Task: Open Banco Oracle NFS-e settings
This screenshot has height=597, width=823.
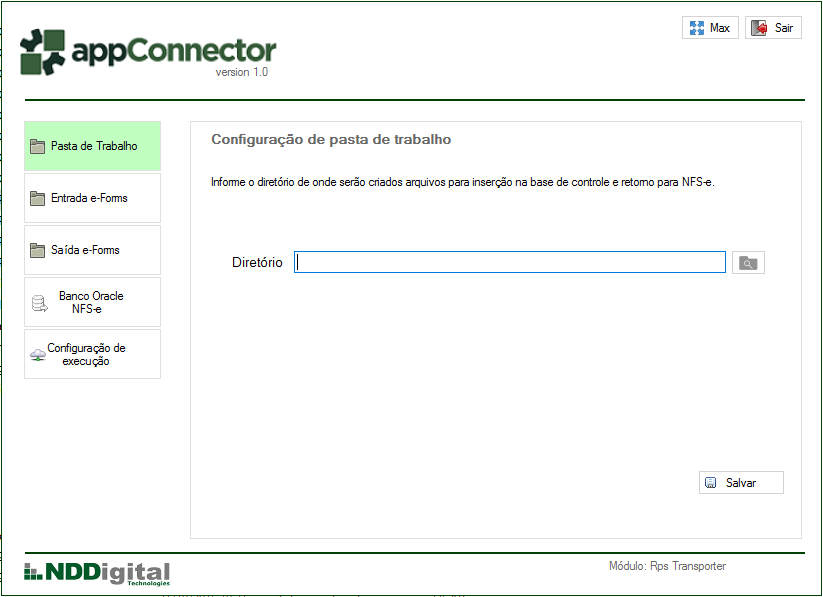Action: click(92, 302)
